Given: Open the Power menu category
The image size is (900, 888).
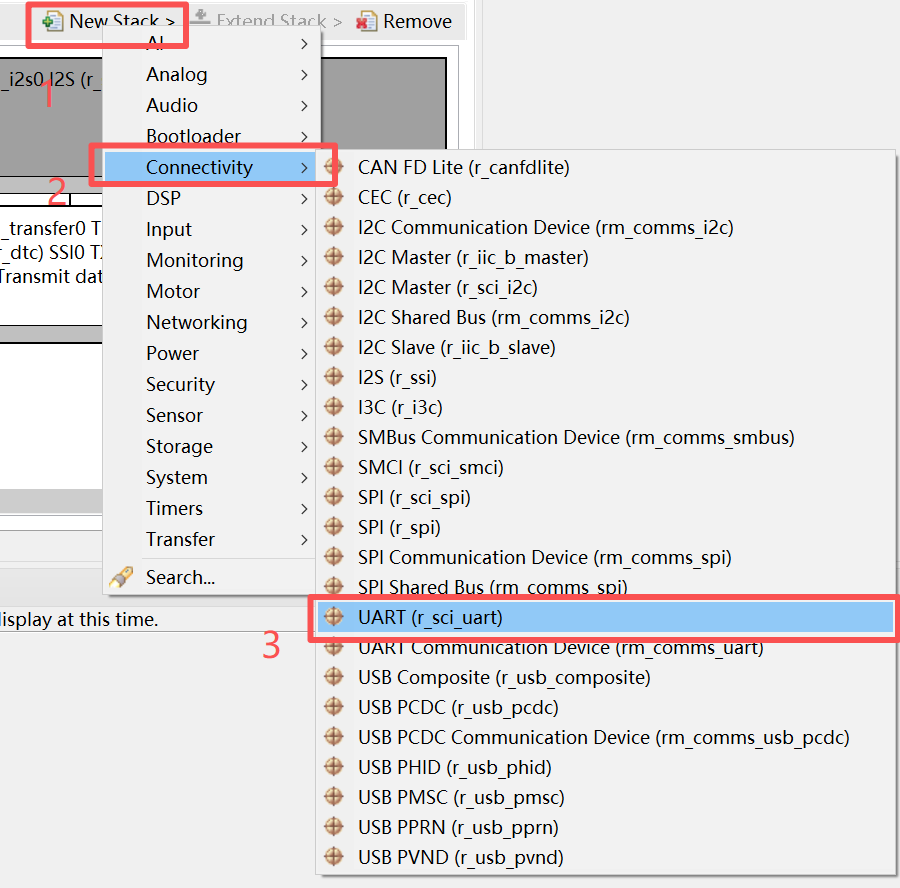Looking at the screenshot, I should pyautogui.click(x=210, y=353).
